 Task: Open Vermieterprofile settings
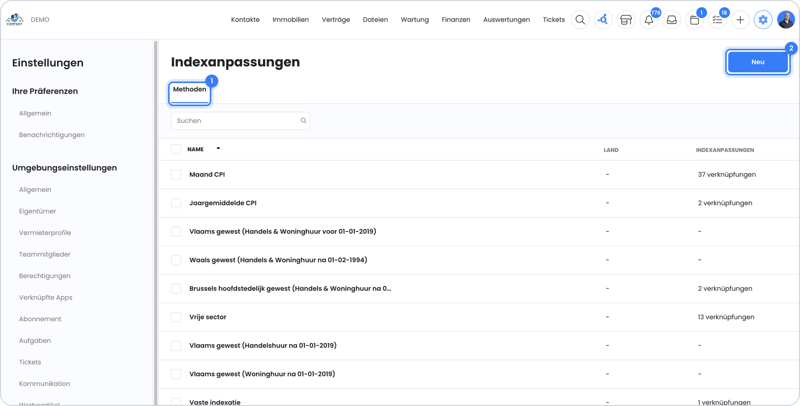pos(45,233)
